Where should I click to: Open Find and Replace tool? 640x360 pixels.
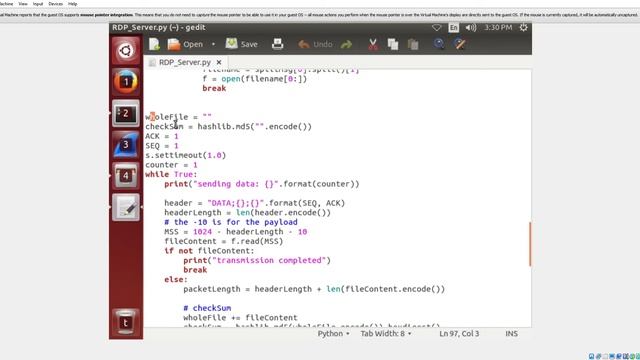click(460, 44)
